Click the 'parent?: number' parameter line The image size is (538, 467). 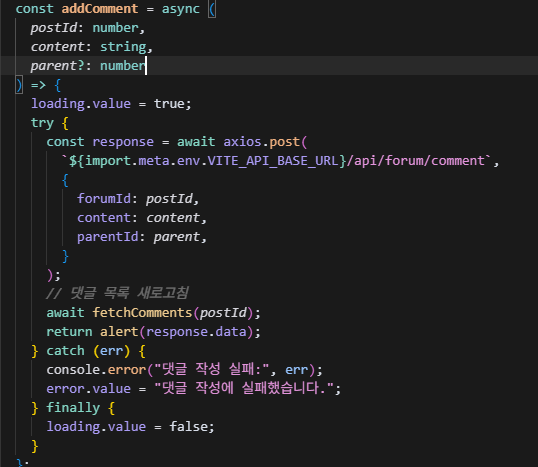[88, 66]
